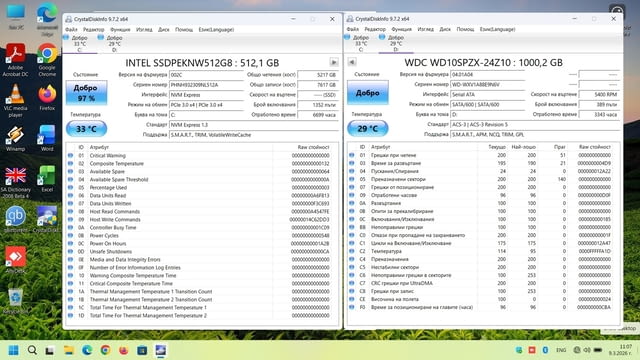The image size is (640, 360).
Task: Open Adobe Acrobat DC desktop shortcut
Action: click(x=16, y=60)
